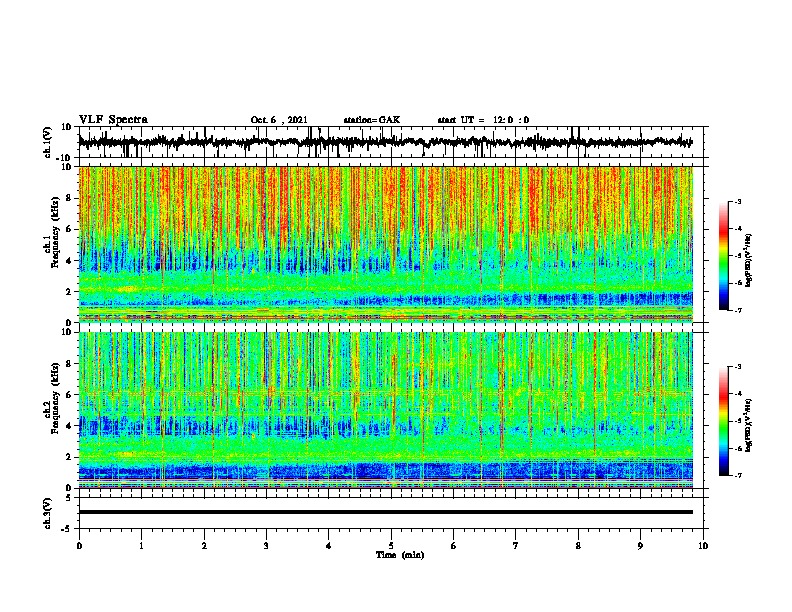Select the "4" kHz tick on ch.2 spectrogram
792x612 pixels.
pos(70,426)
